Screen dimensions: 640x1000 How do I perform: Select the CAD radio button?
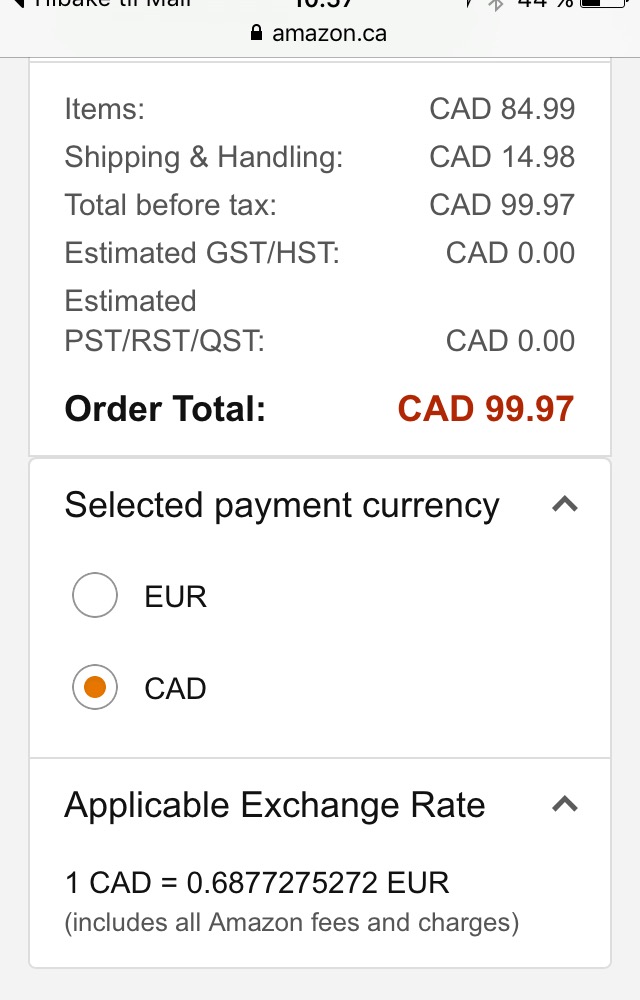(x=95, y=688)
